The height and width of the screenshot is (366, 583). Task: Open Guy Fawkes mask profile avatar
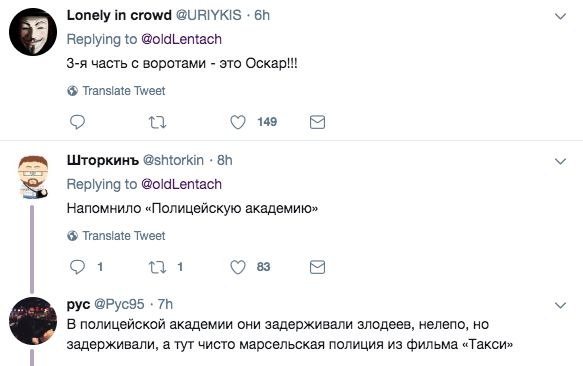[33, 32]
